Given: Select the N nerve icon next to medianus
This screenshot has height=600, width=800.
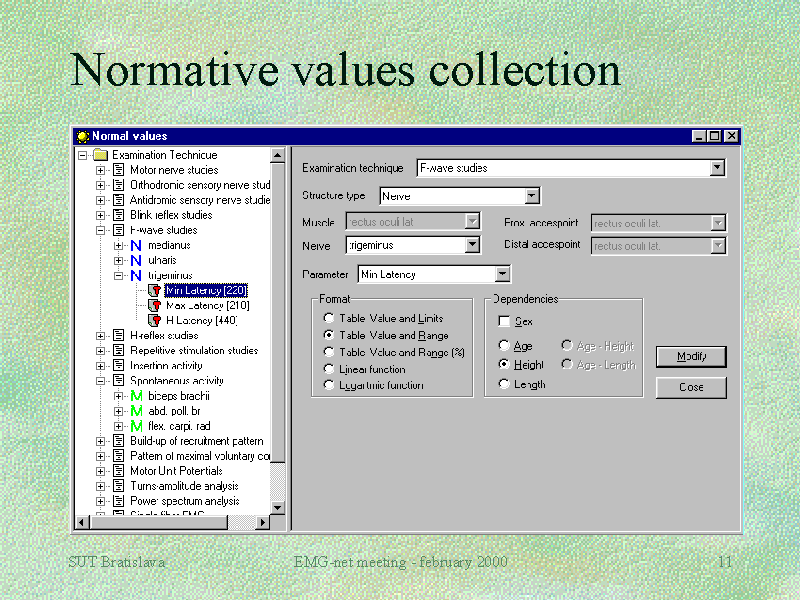Looking at the screenshot, I should (136, 245).
